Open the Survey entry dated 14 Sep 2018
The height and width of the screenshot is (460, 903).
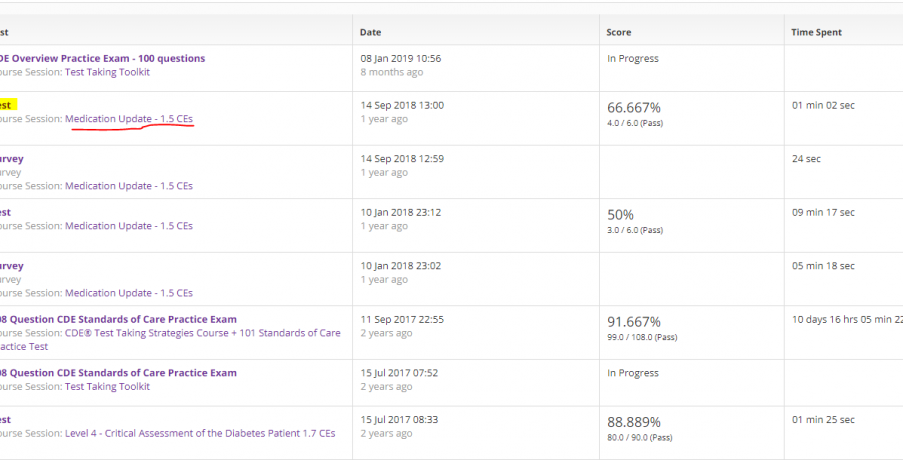pos(11,158)
